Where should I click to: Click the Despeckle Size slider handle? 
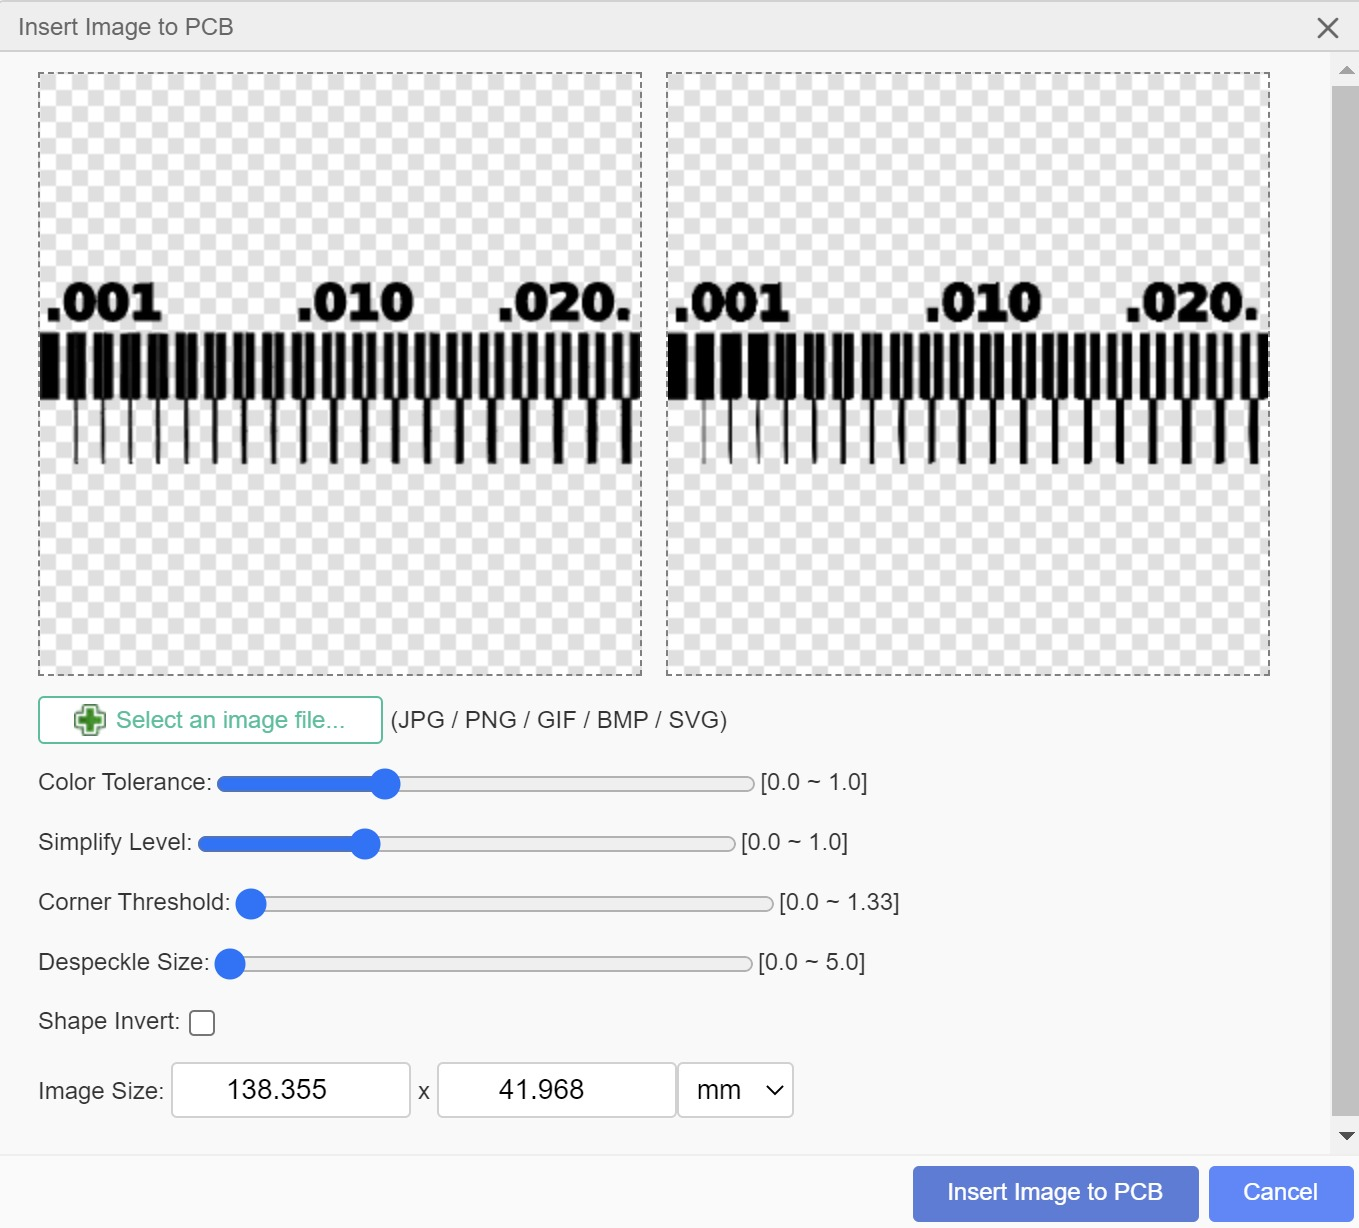230,964
